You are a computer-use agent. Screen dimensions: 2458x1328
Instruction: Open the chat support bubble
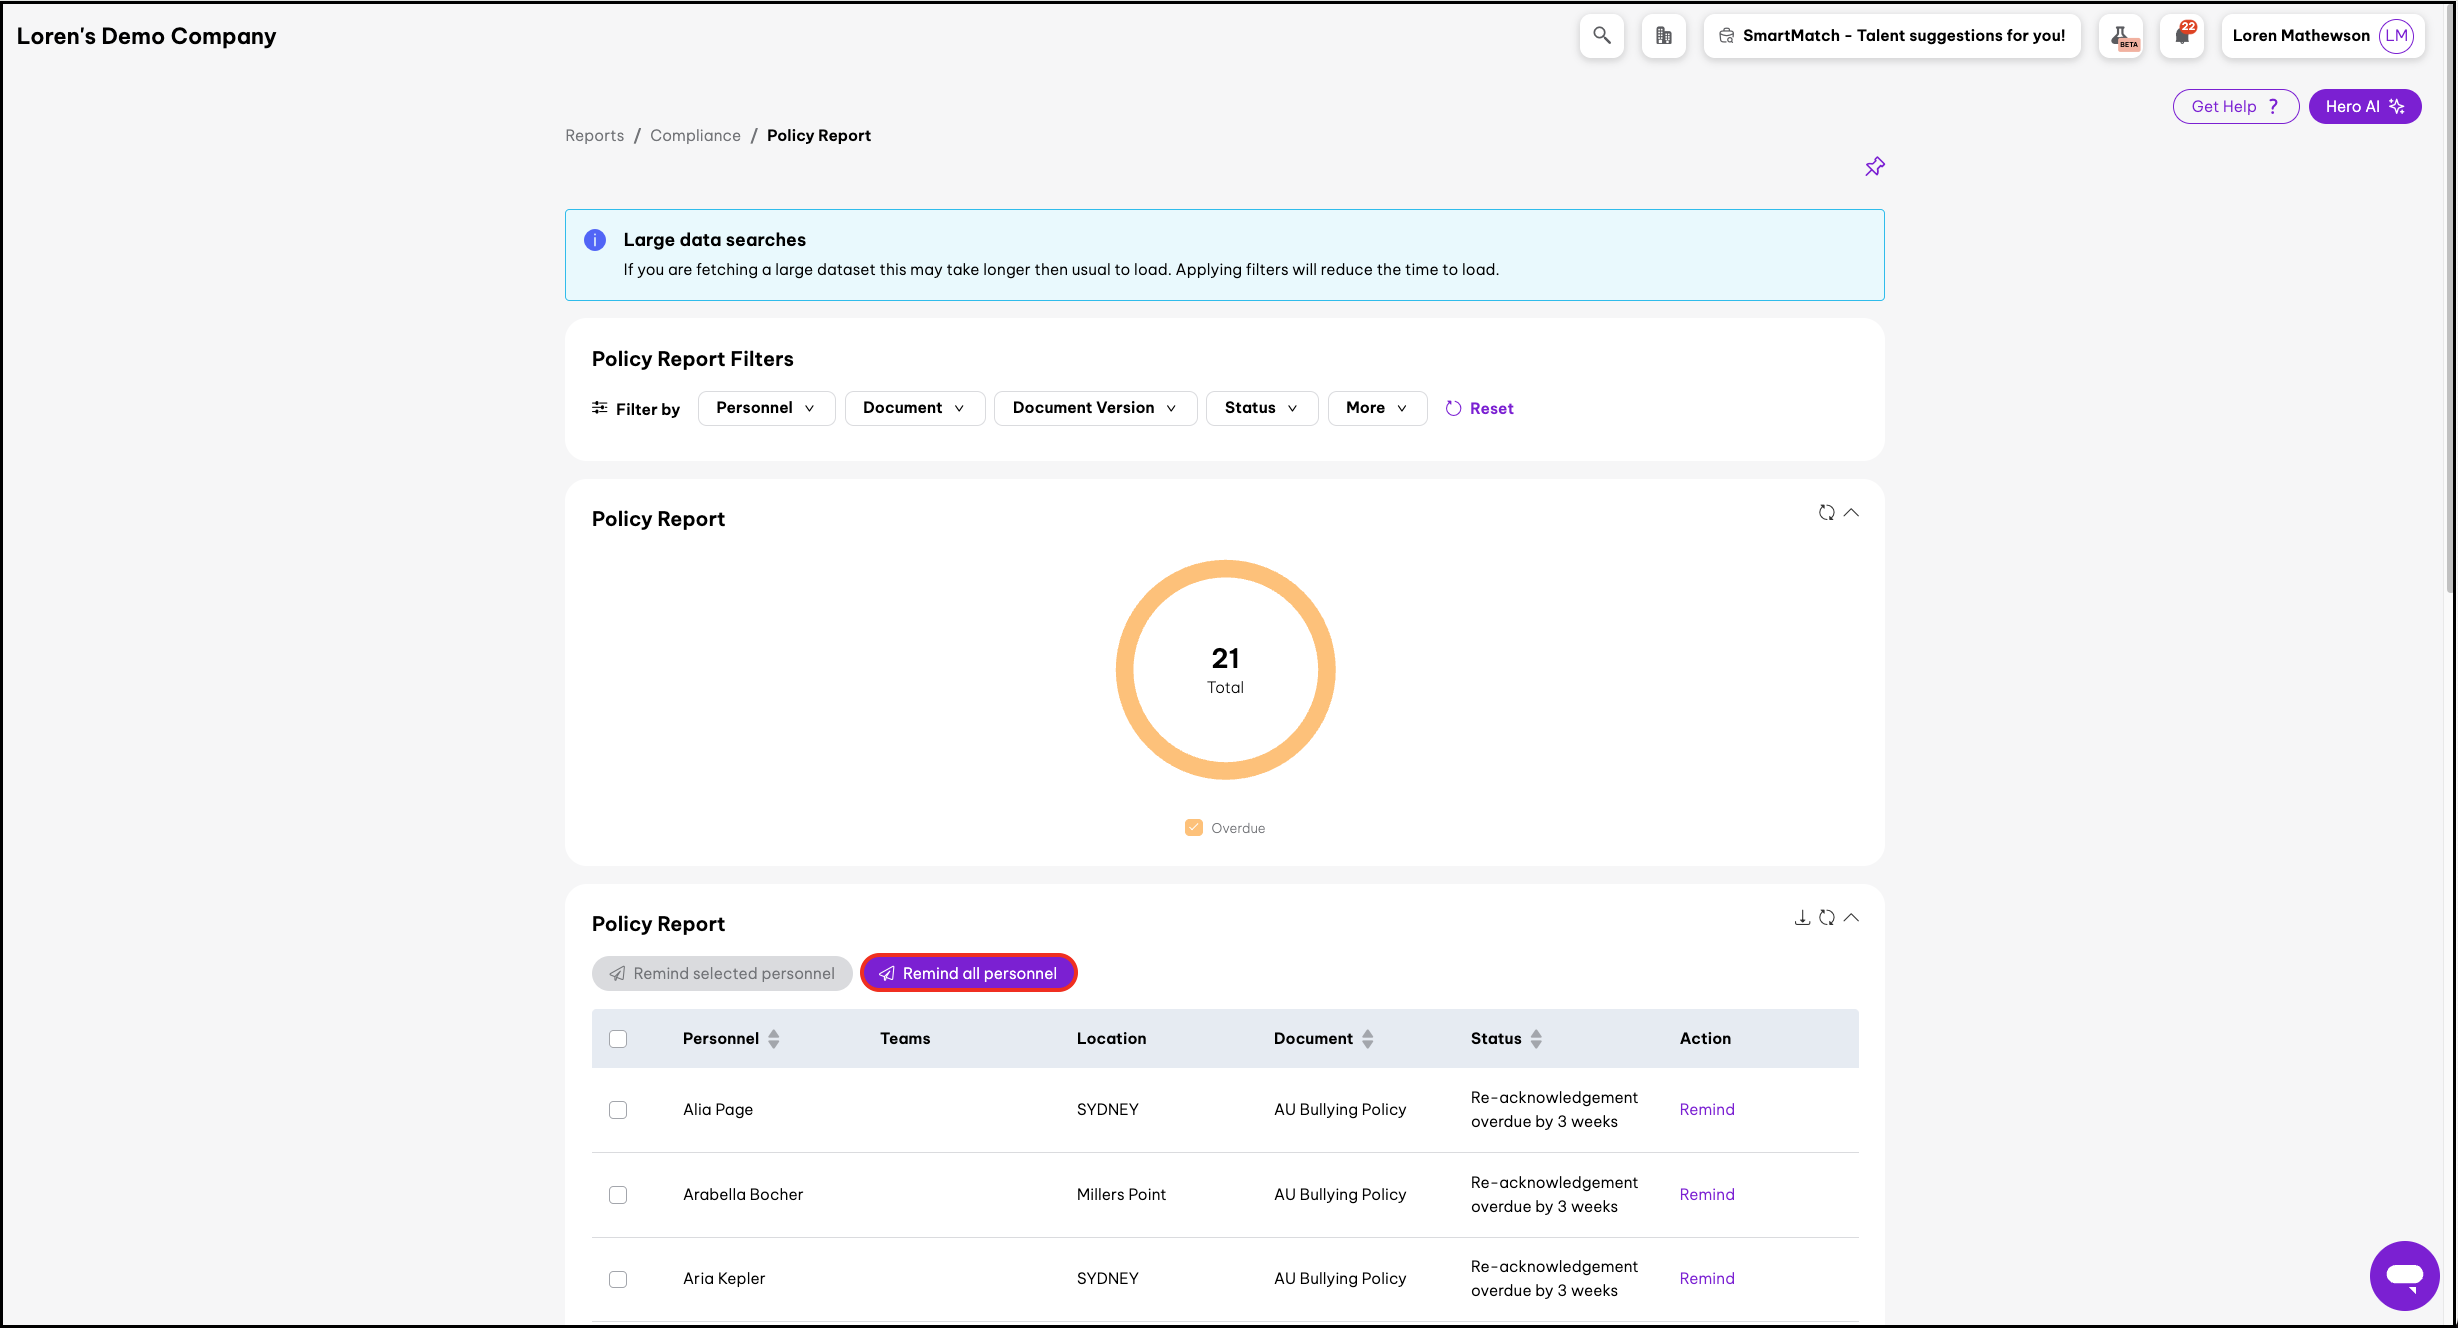pos(2404,1275)
